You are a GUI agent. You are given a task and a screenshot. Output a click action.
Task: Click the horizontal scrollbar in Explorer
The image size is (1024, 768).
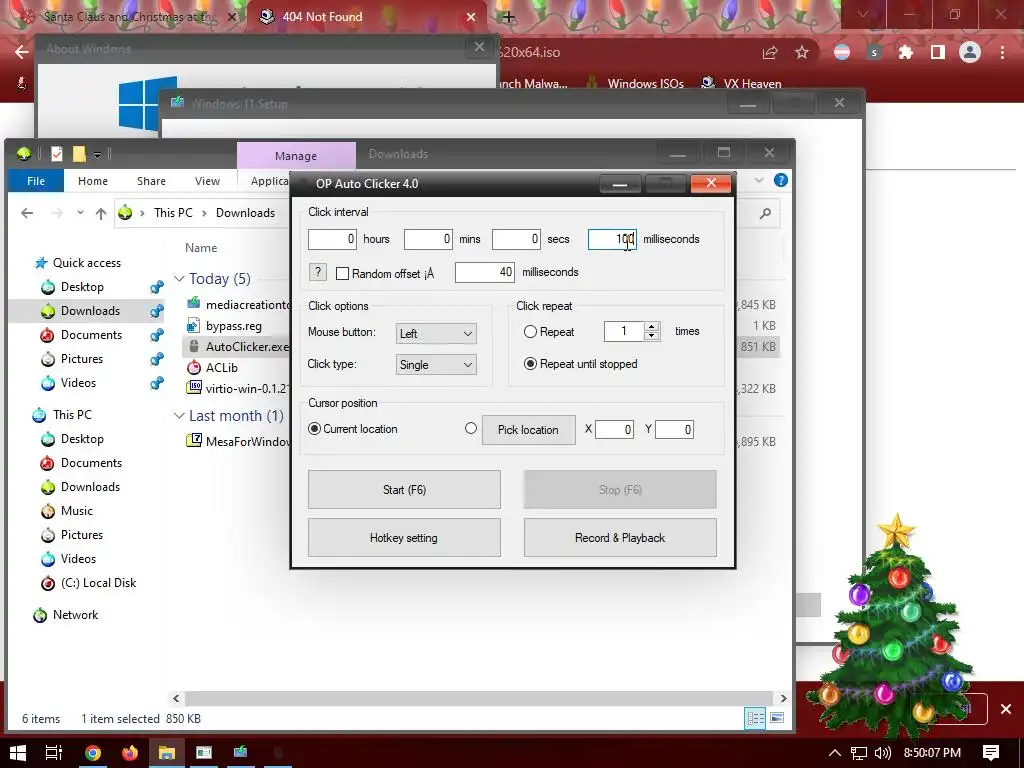479,698
